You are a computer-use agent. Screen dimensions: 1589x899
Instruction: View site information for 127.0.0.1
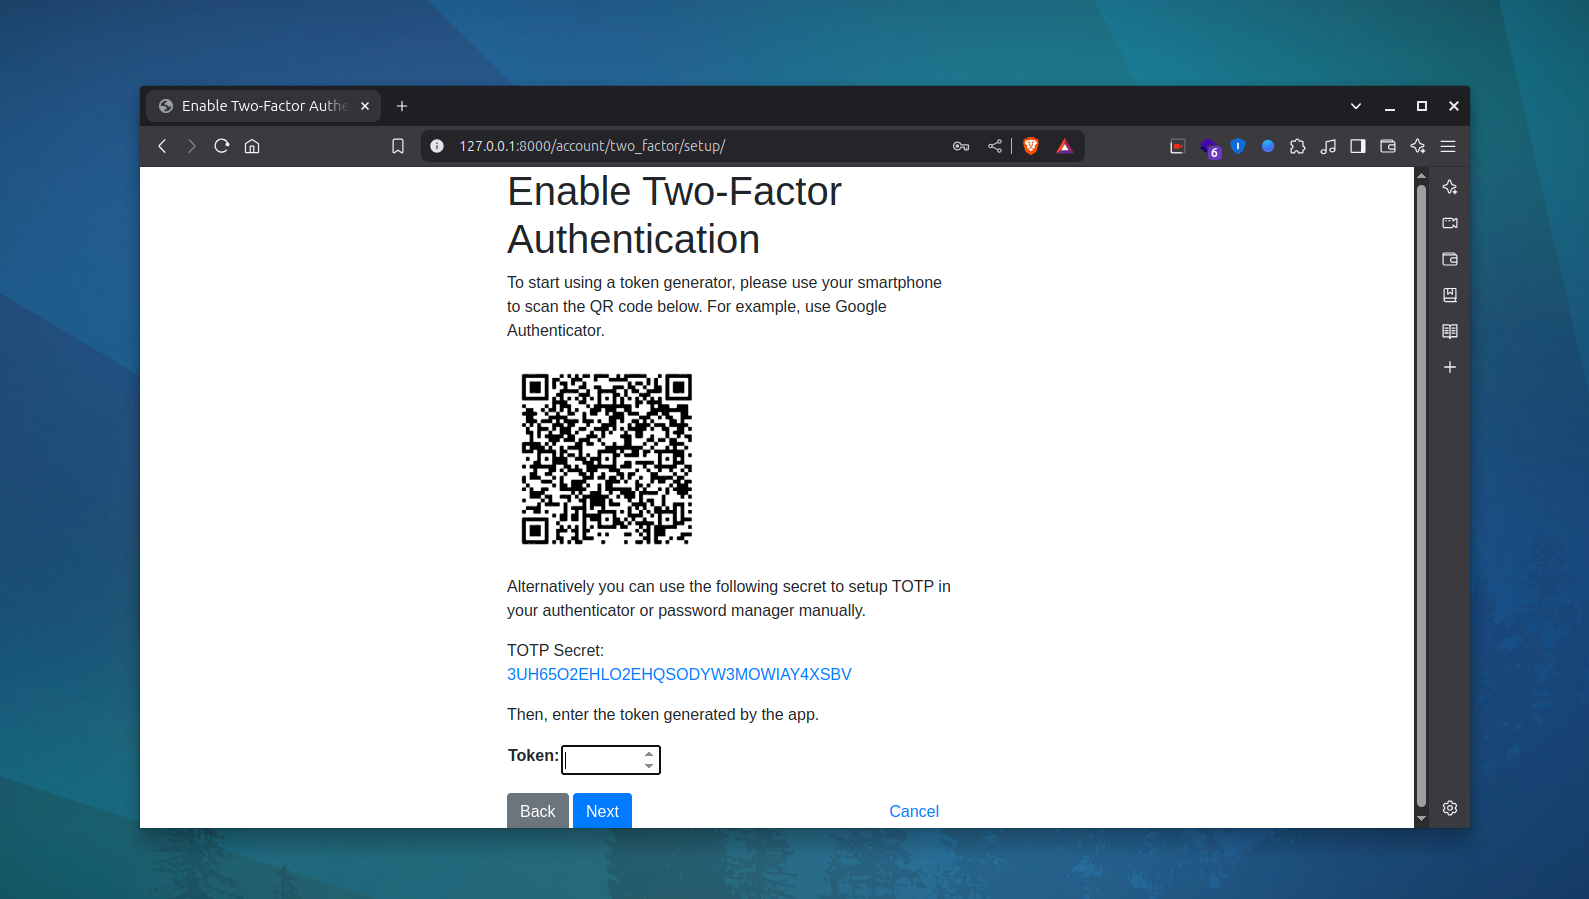tap(437, 146)
